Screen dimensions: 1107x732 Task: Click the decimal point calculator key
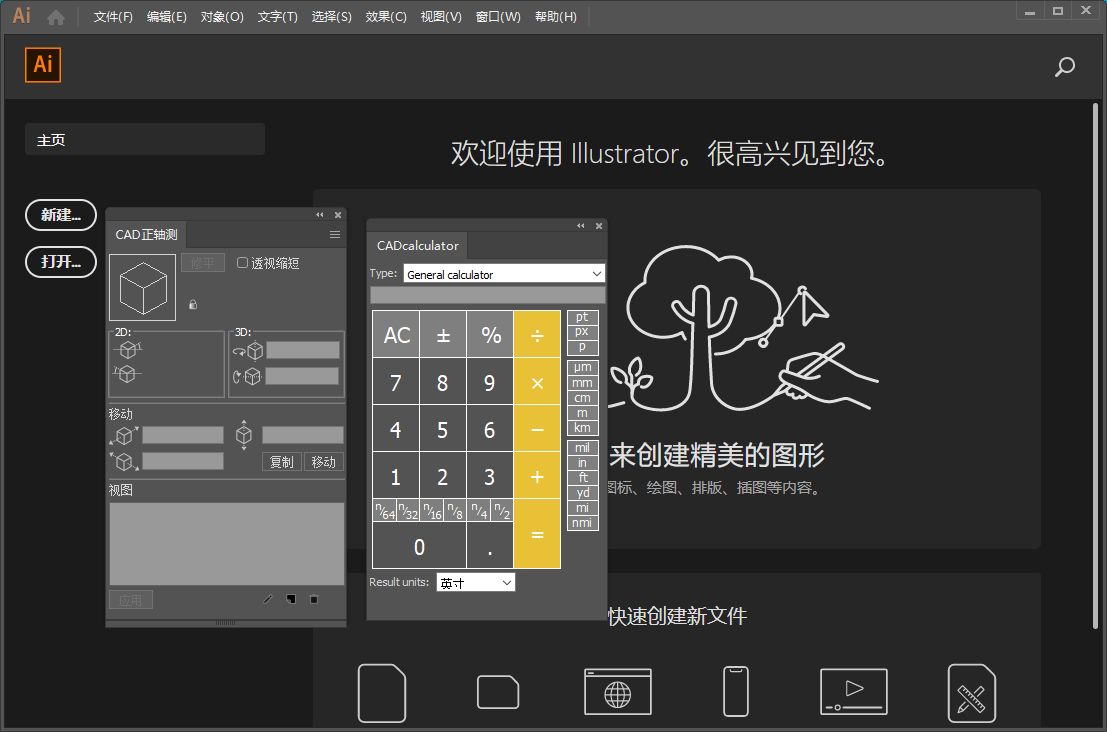point(490,546)
